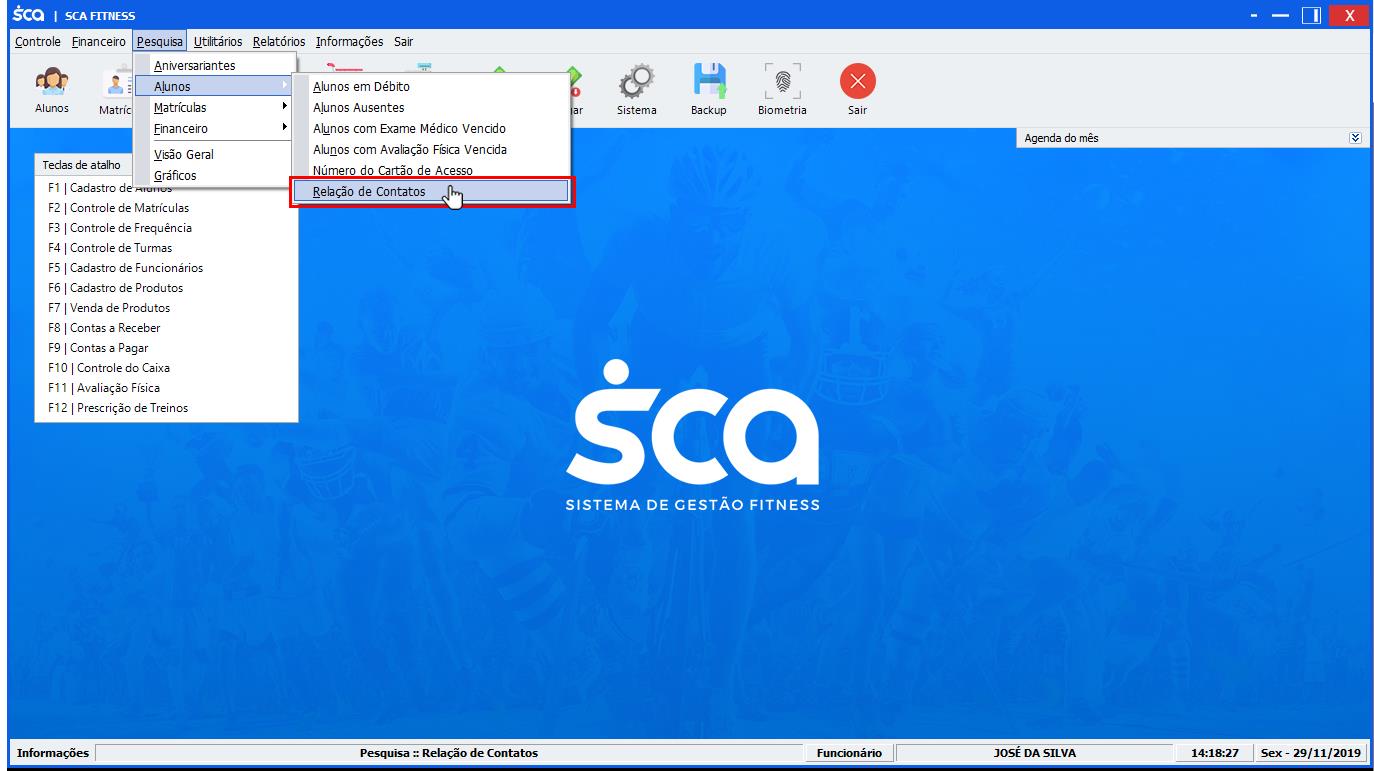1374x771 pixels.
Task: Maximize the SCA FITNESS window
Action: [x=1311, y=15]
